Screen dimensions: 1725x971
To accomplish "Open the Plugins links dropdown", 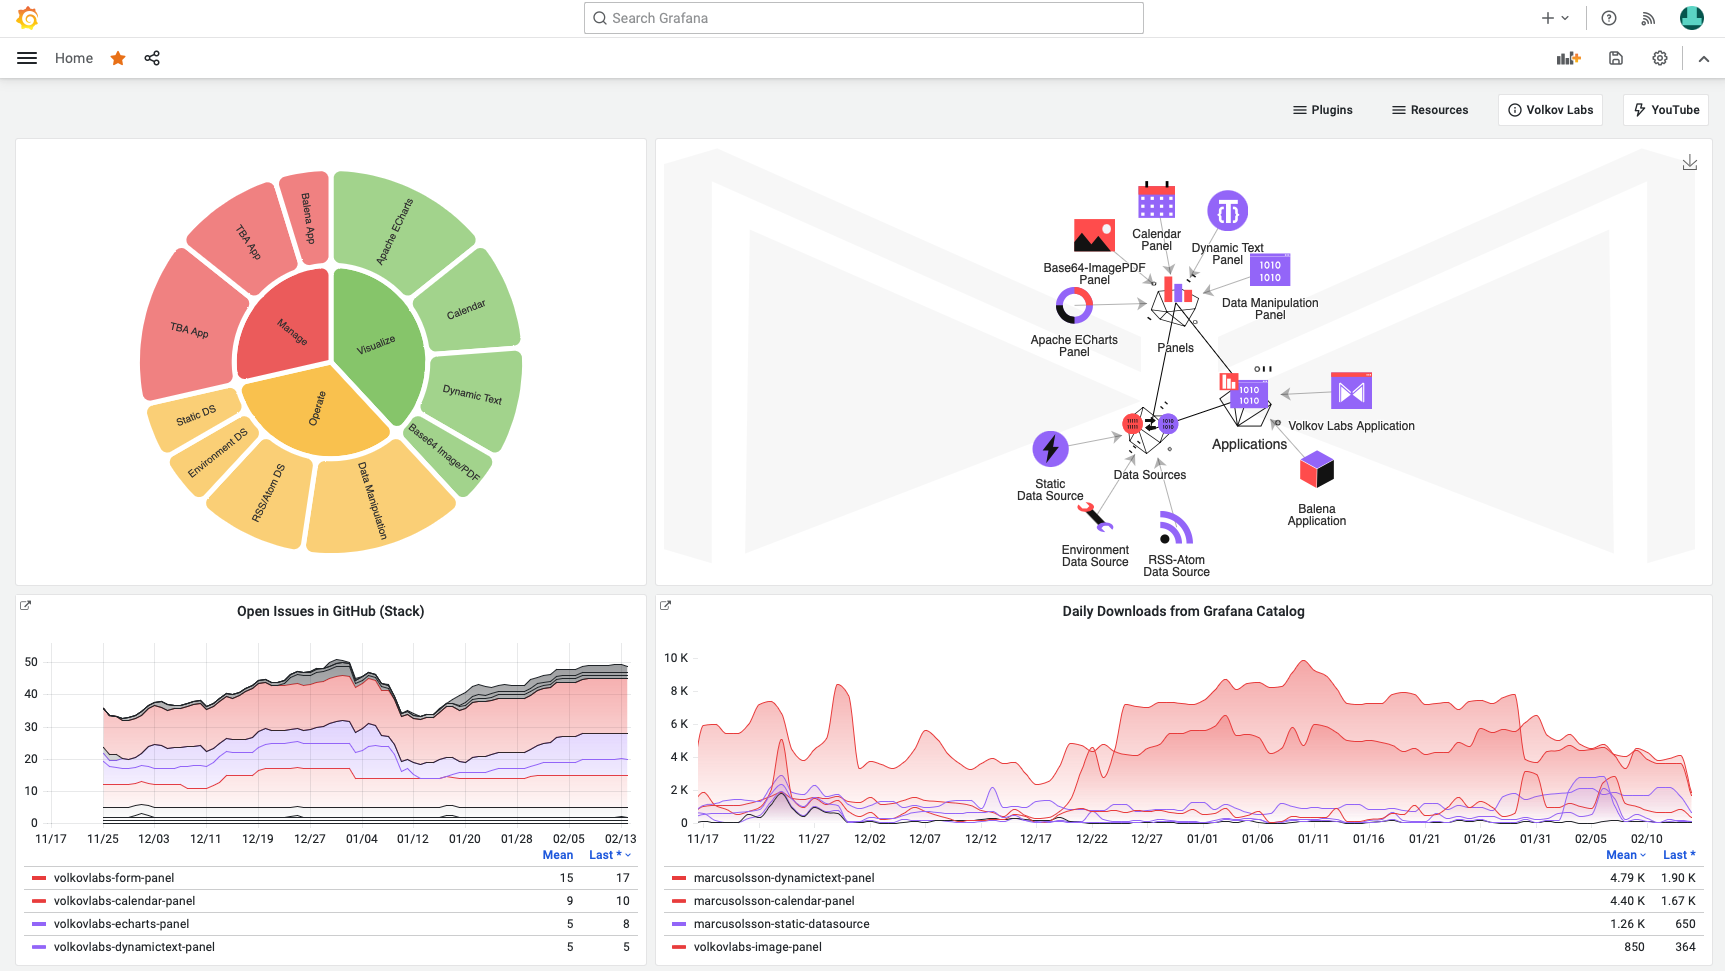I will [x=1323, y=110].
